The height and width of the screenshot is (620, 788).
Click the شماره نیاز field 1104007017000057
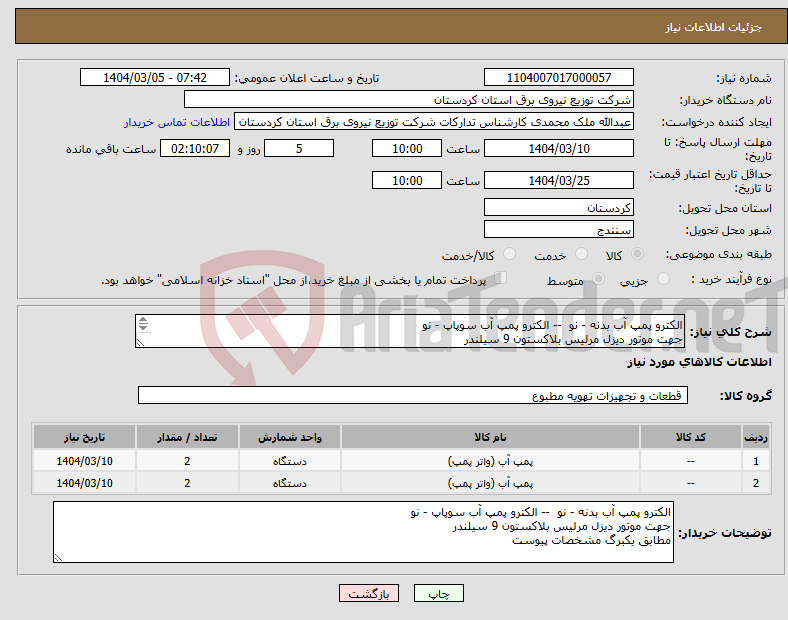(558, 77)
